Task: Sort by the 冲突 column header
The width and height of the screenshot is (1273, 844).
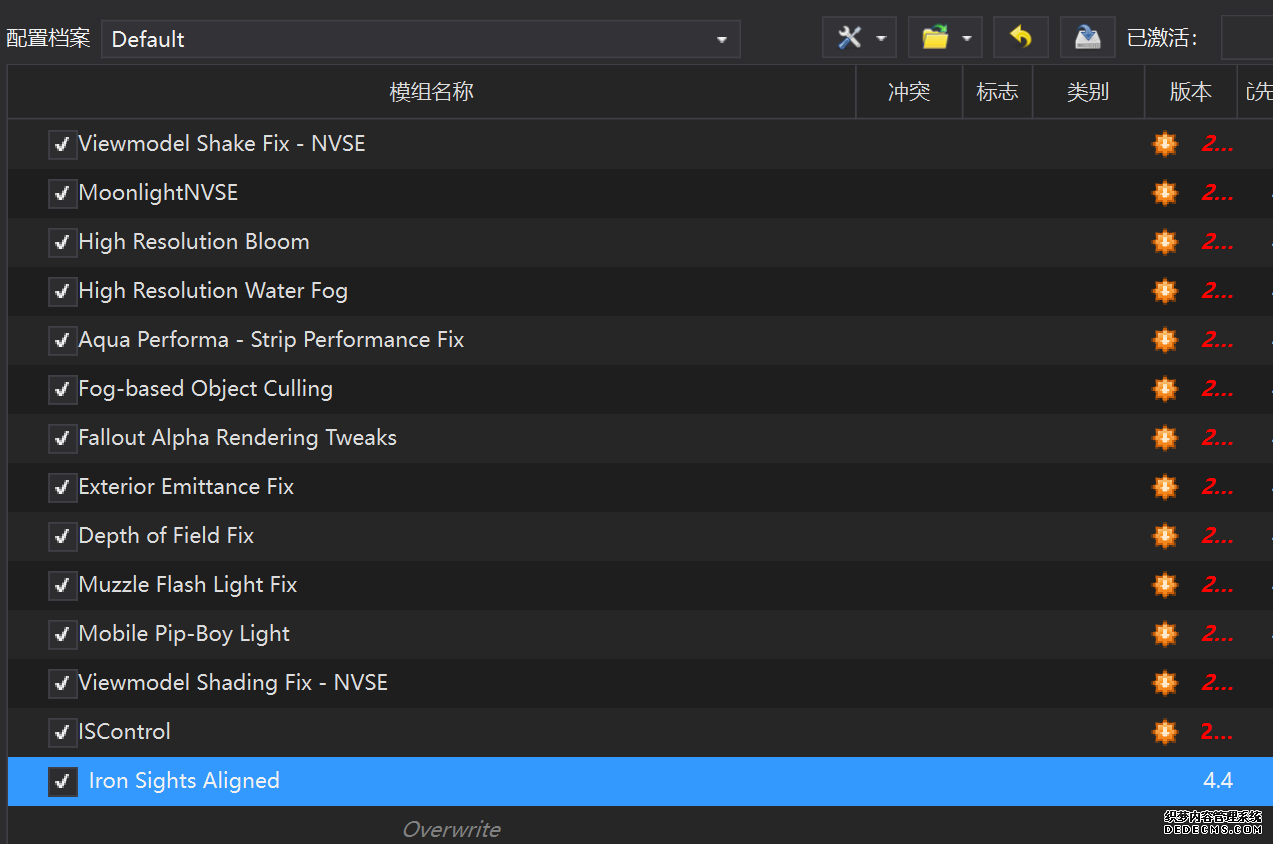Action: (x=908, y=92)
